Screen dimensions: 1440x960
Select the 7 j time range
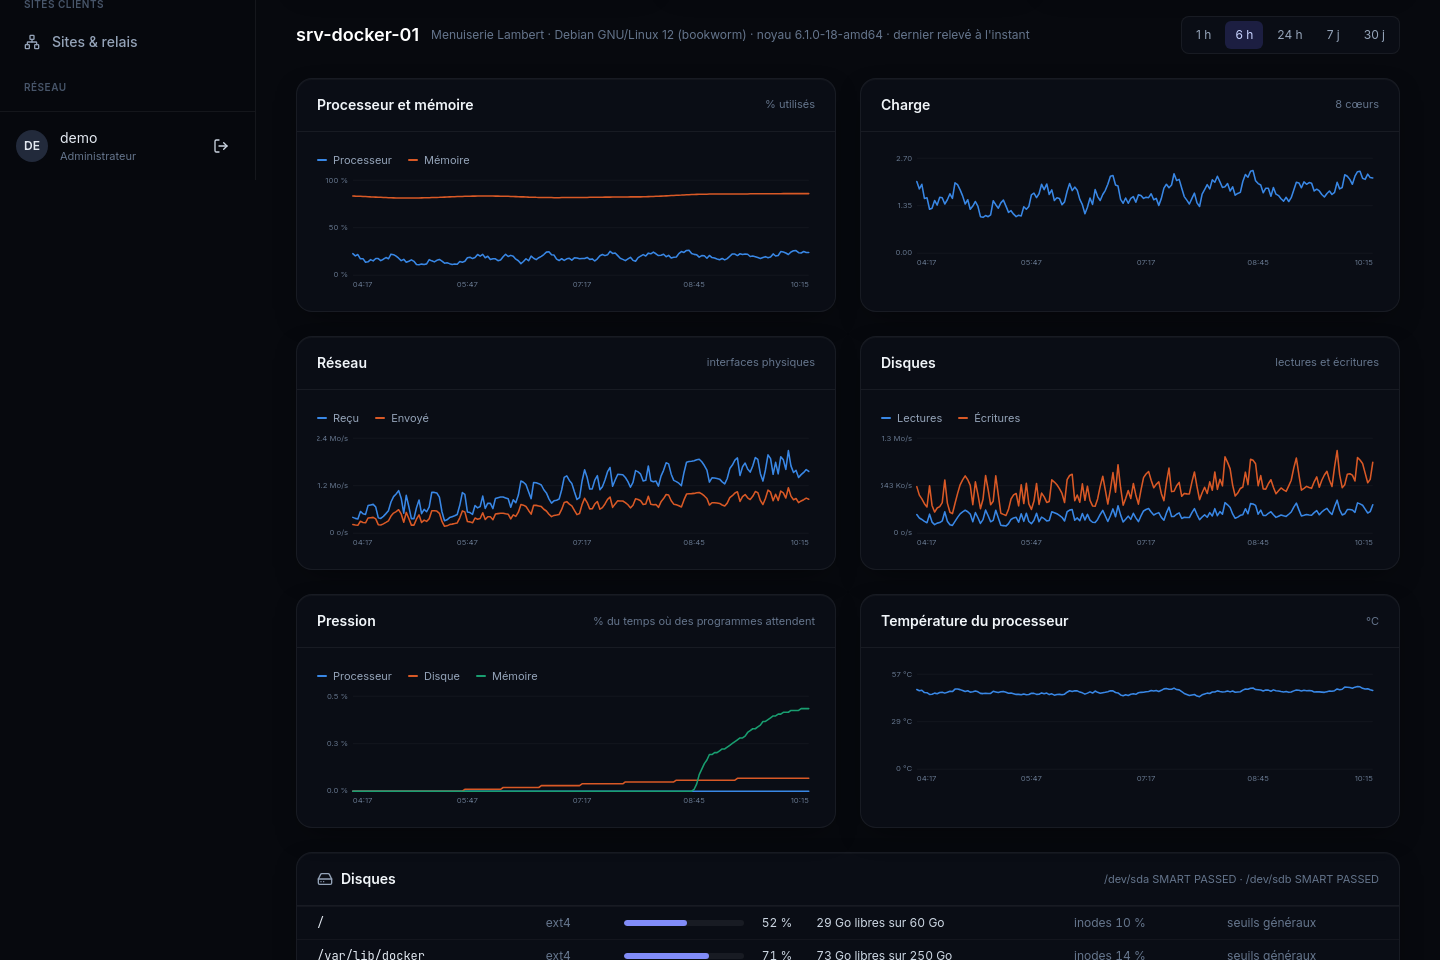coord(1333,35)
